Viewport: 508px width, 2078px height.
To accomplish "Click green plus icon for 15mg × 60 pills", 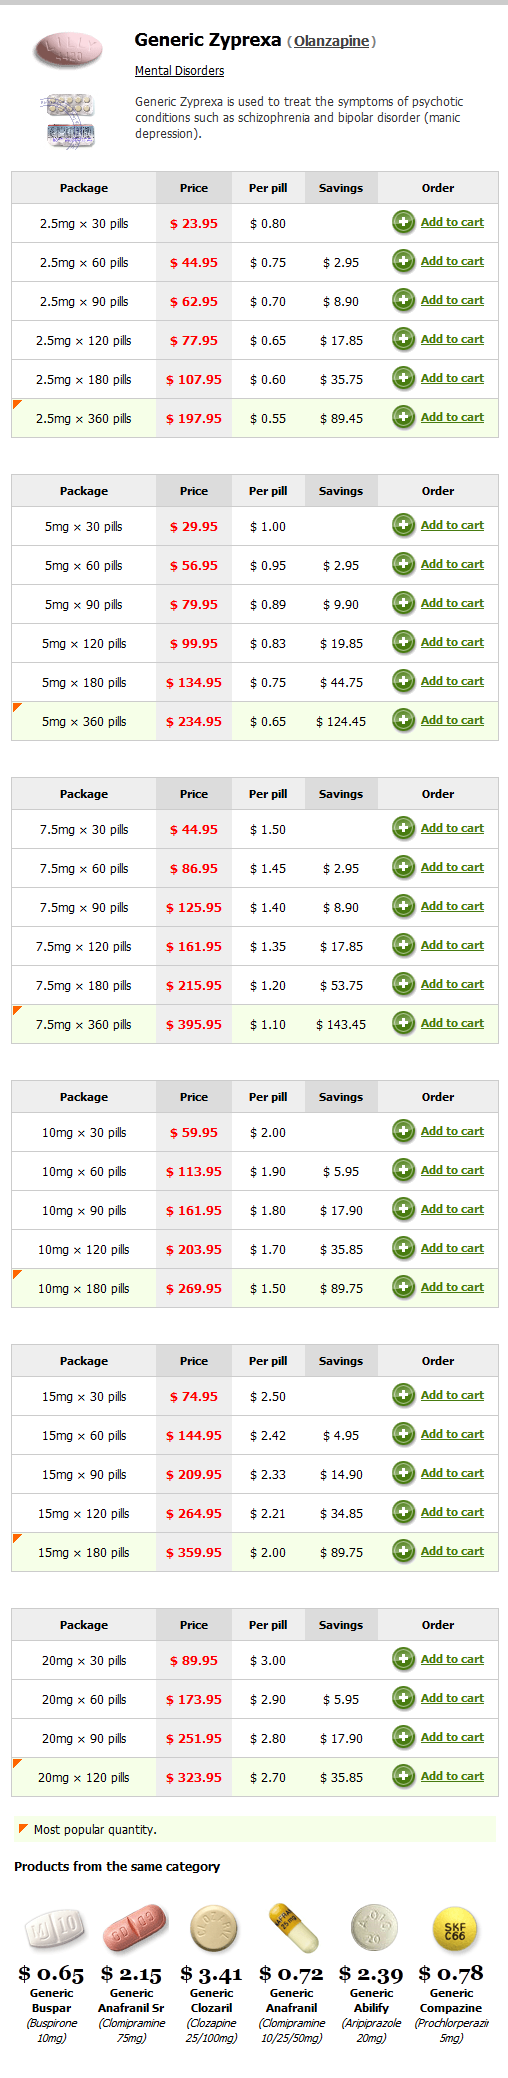I will click(403, 1434).
